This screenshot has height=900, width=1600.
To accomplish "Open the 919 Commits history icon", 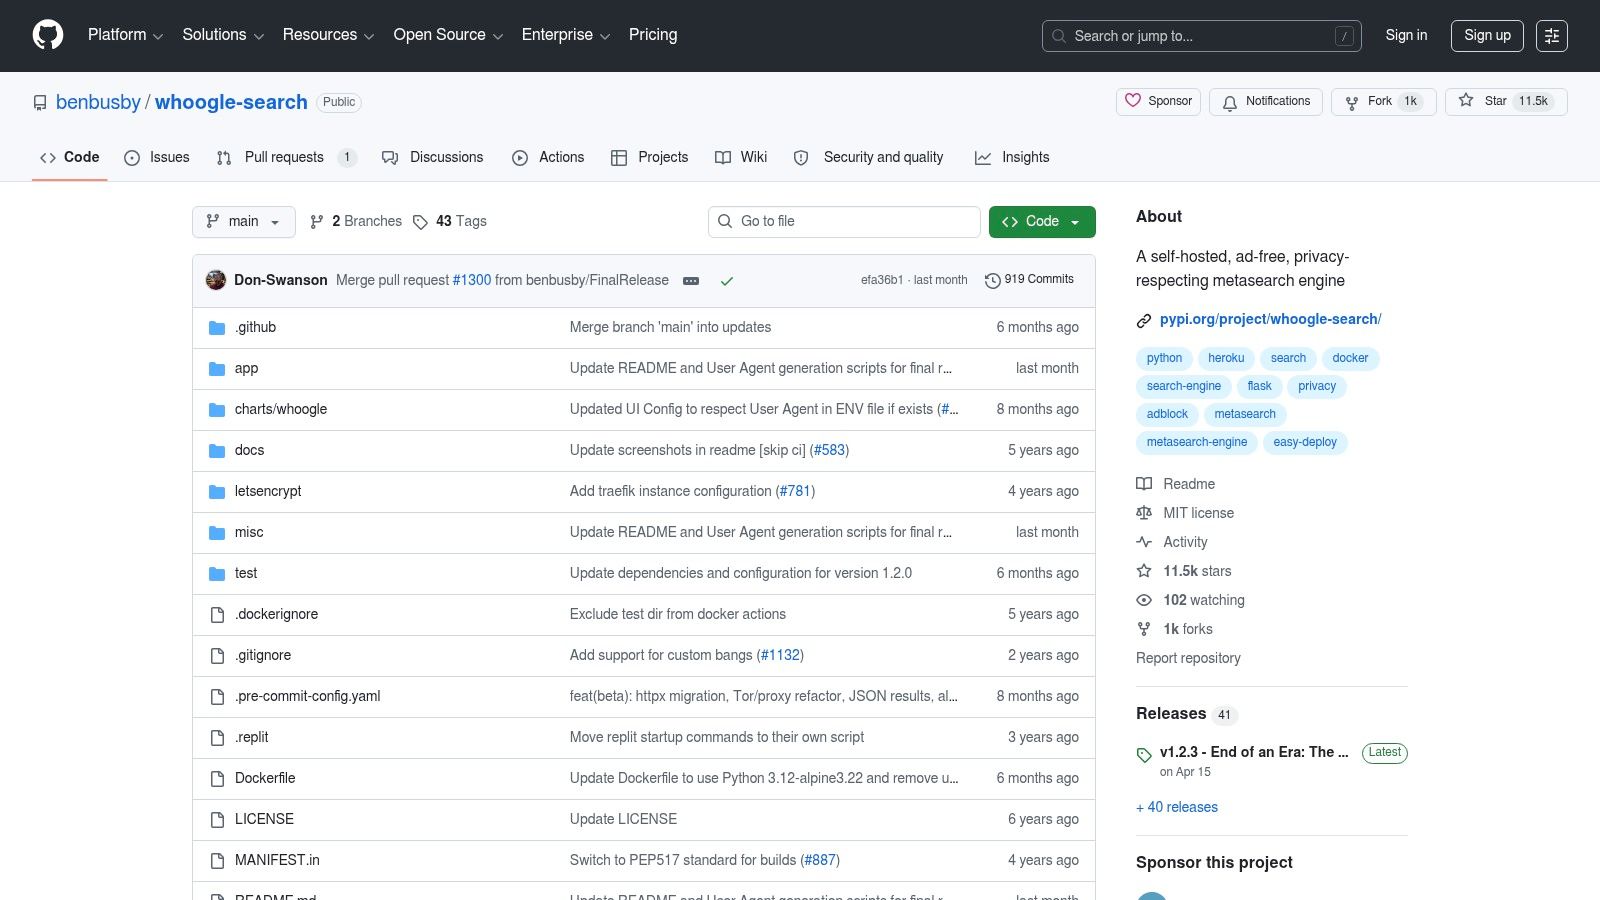I will [x=992, y=280].
